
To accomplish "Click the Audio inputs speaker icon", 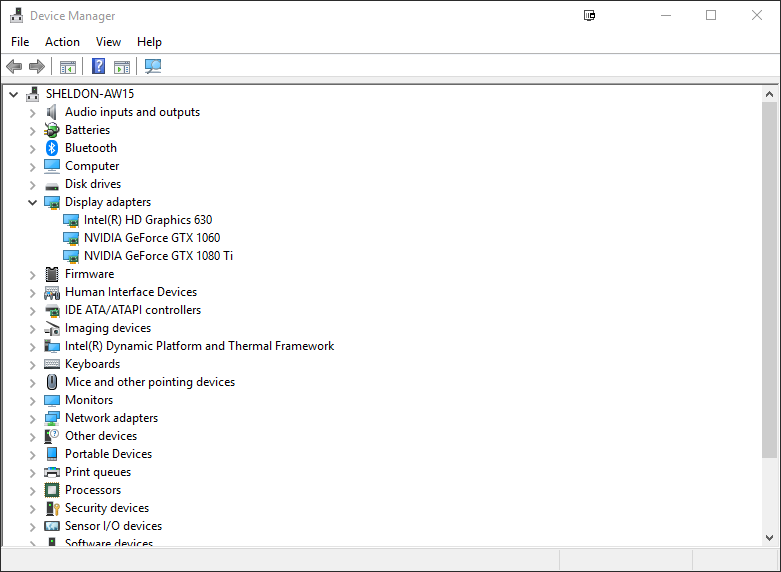I will (52, 112).
